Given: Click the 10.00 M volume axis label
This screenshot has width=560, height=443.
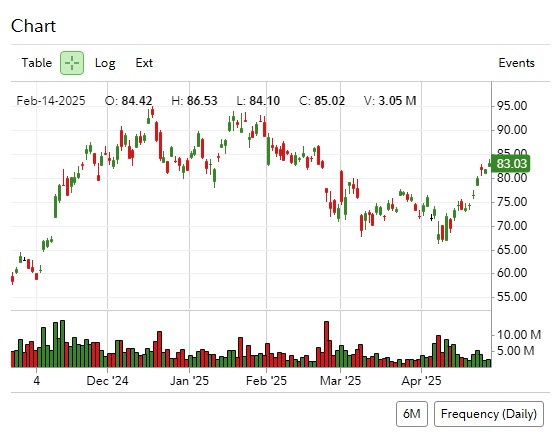Looking at the screenshot, I should [519, 335].
